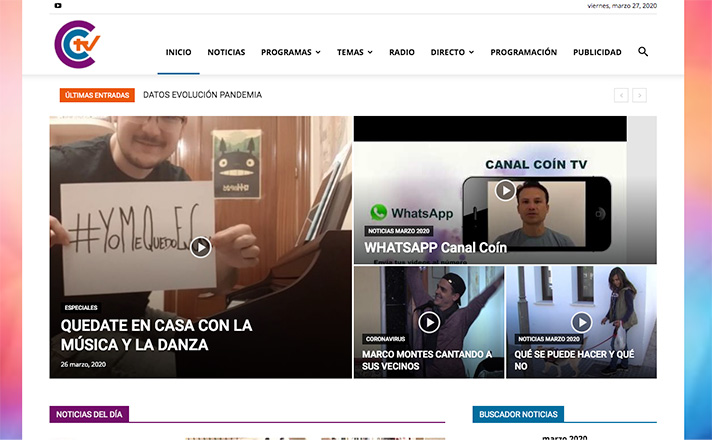Expand the Temas dropdown menu

354,52
